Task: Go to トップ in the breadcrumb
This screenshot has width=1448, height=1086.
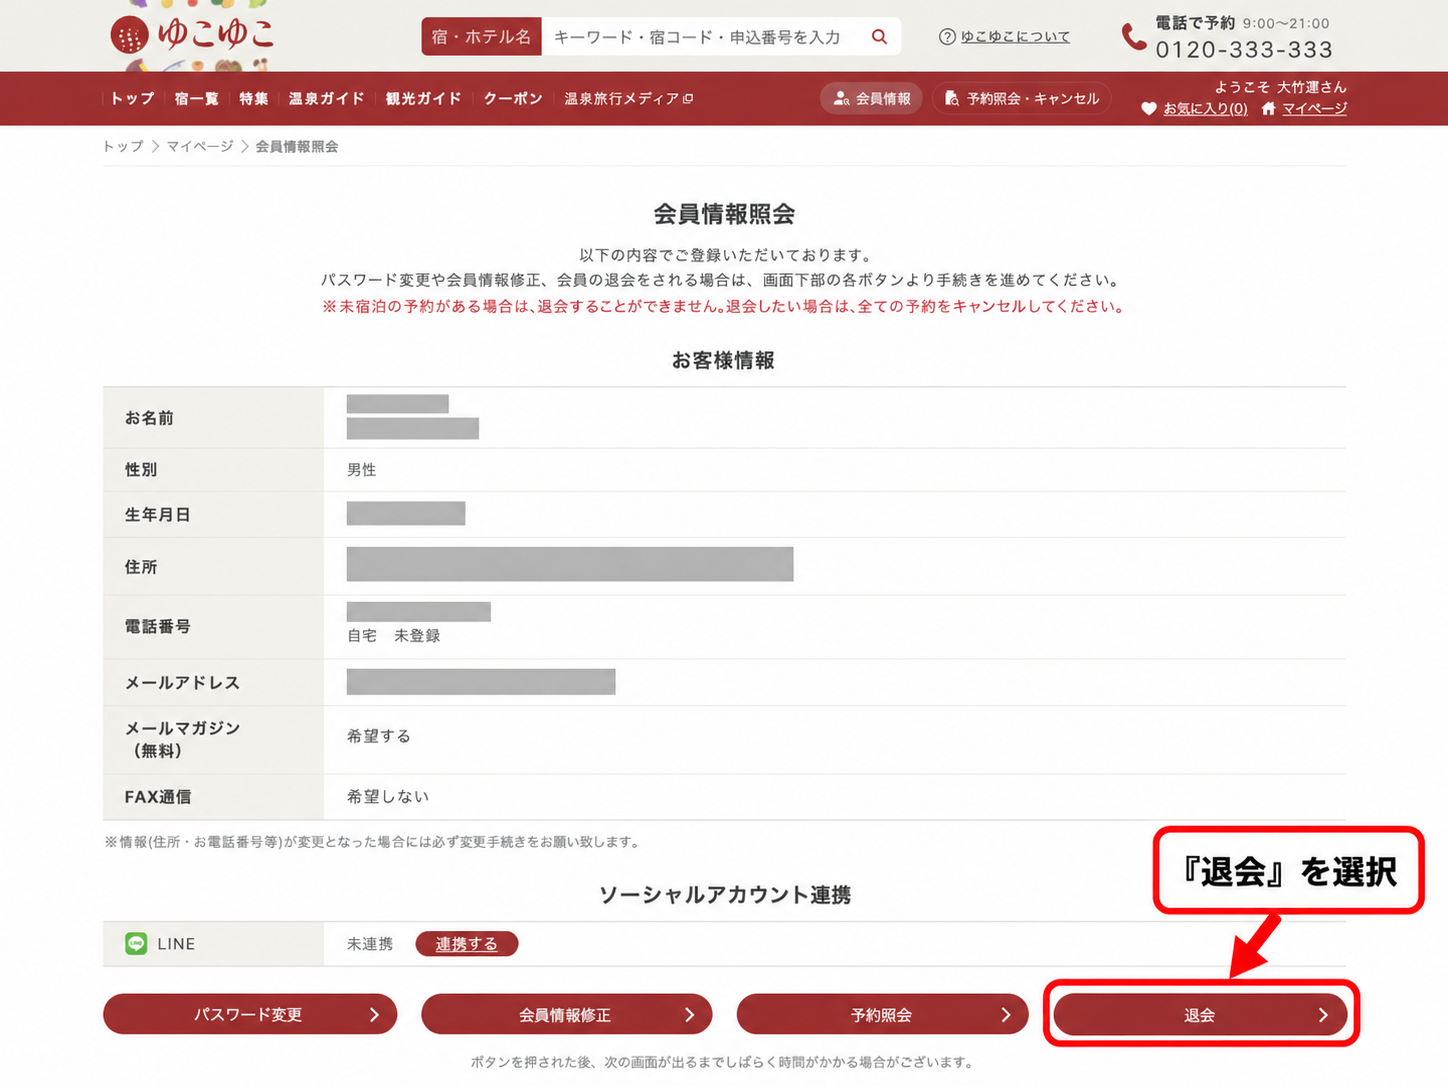Action: [x=123, y=146]
